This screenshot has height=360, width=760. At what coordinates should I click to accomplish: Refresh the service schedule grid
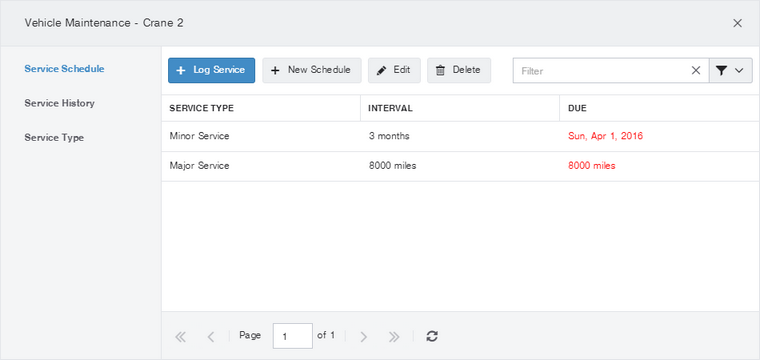coord(432,336)
